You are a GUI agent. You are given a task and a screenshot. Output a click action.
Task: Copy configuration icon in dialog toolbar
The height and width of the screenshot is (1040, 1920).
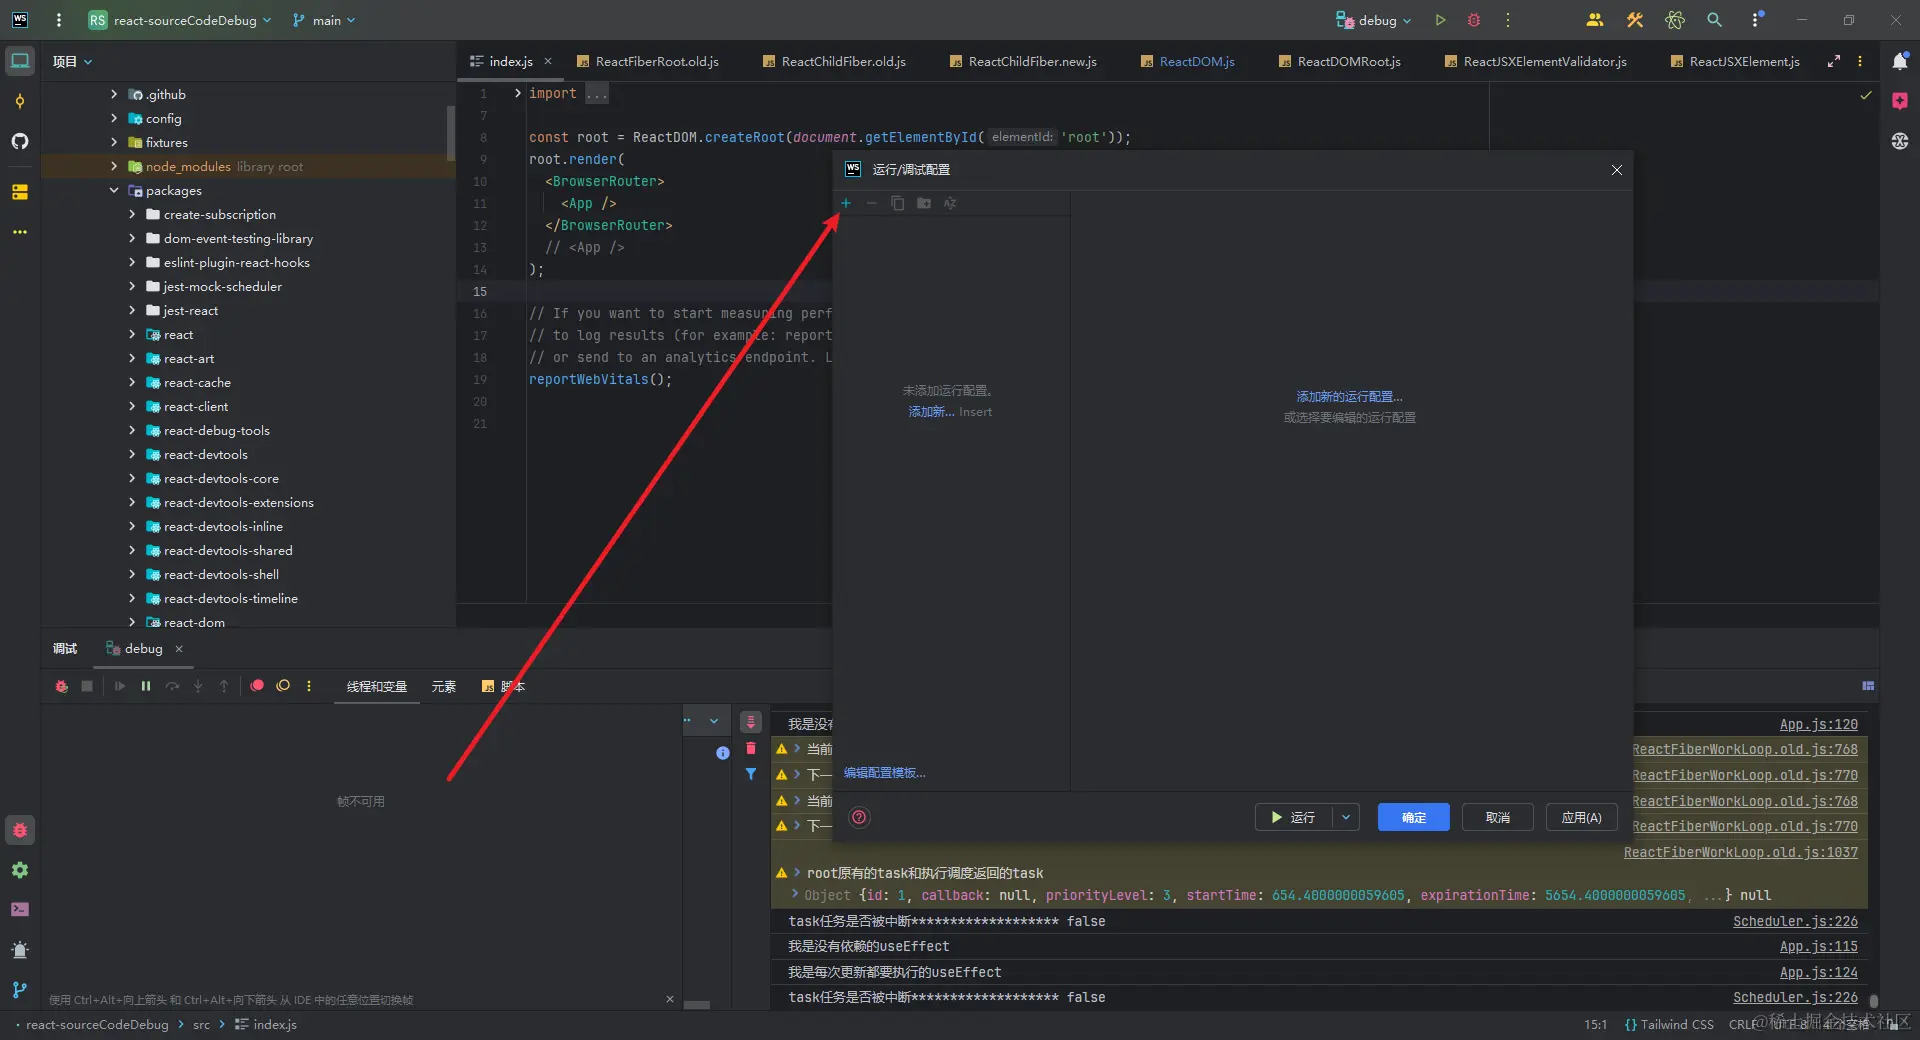[897, 203]
